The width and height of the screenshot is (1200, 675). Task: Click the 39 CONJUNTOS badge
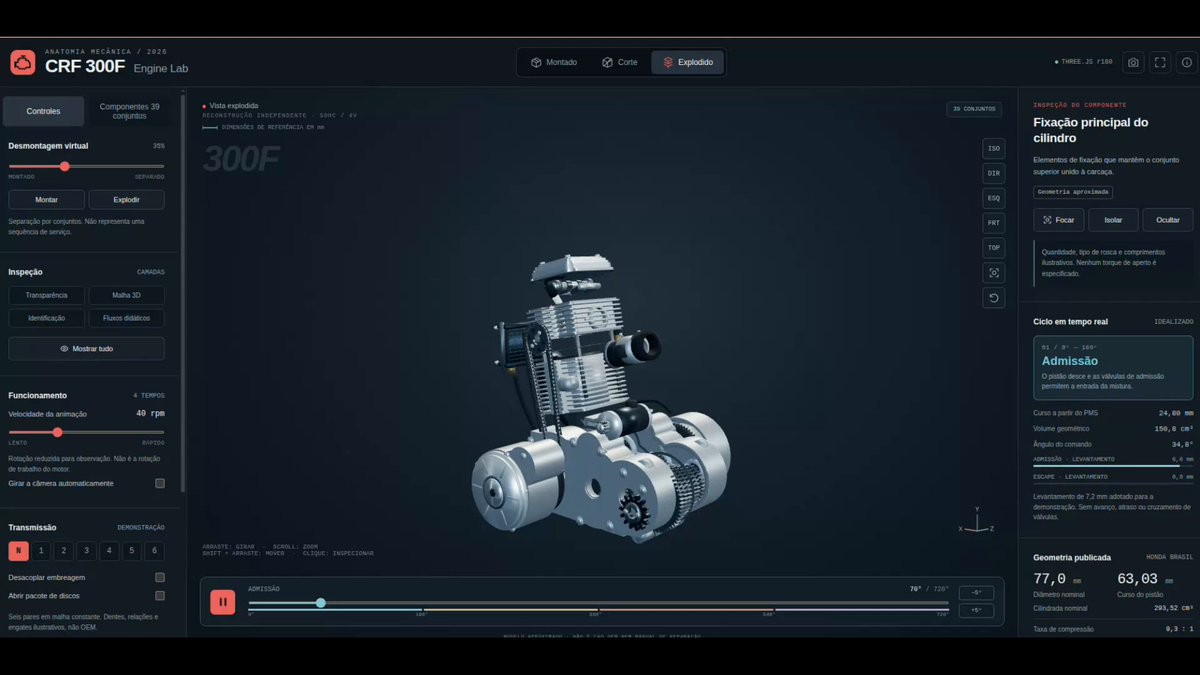click(x=974, y=109)
